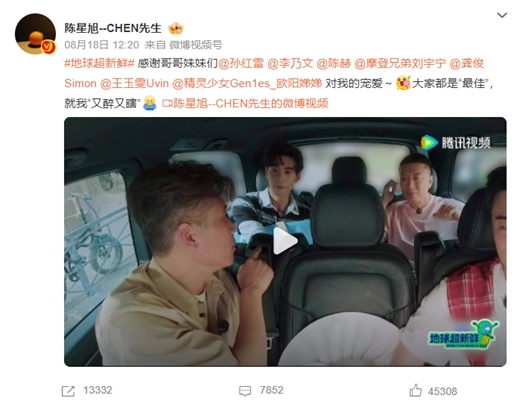The width and height of the screenshot is (520, 404).
Task: Repost using the share icon
Action: coord(68,391)
